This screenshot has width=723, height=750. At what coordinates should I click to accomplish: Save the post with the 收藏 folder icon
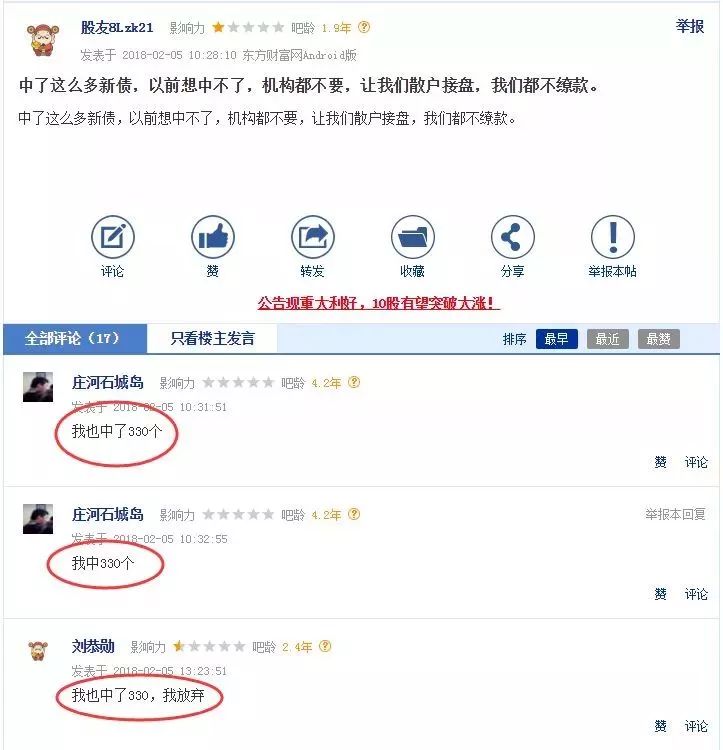tap(413, 237)
